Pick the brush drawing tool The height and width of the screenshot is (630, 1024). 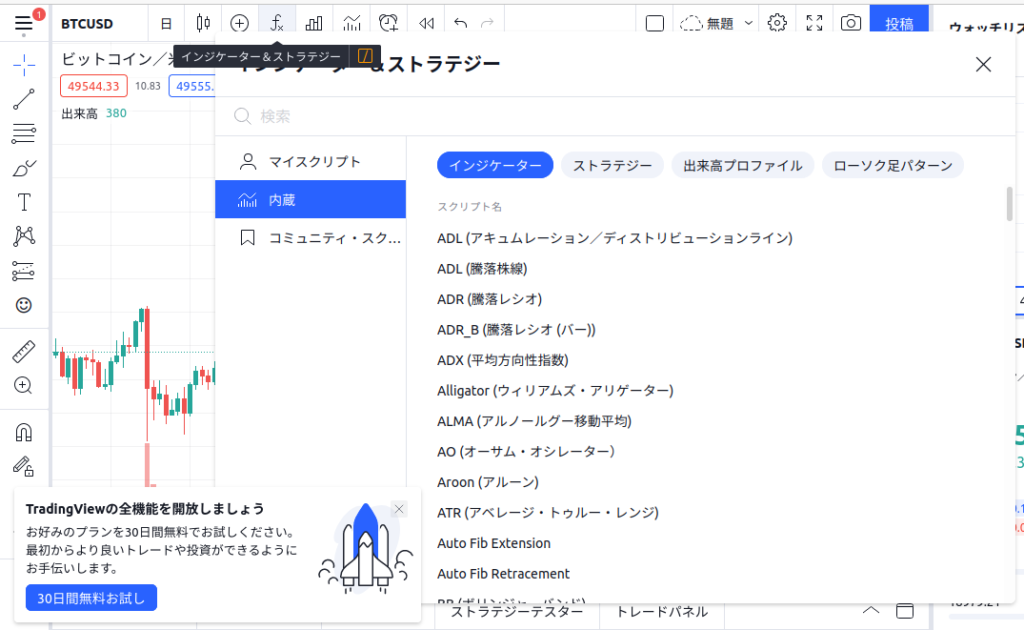click(x=24, y=169)
